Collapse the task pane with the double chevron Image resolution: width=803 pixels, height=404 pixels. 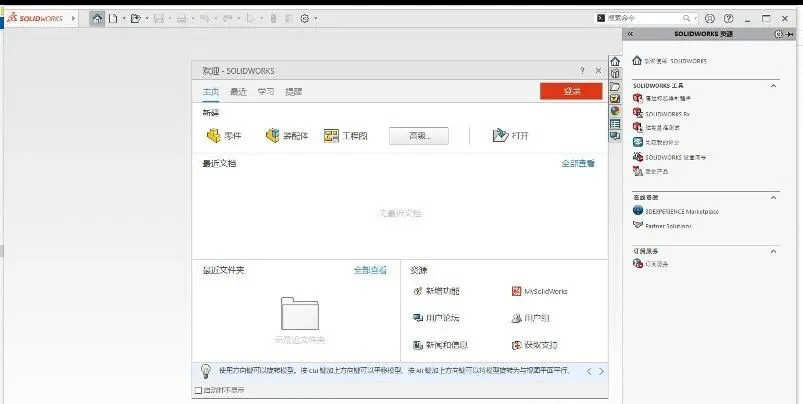(x=630, y=34)
